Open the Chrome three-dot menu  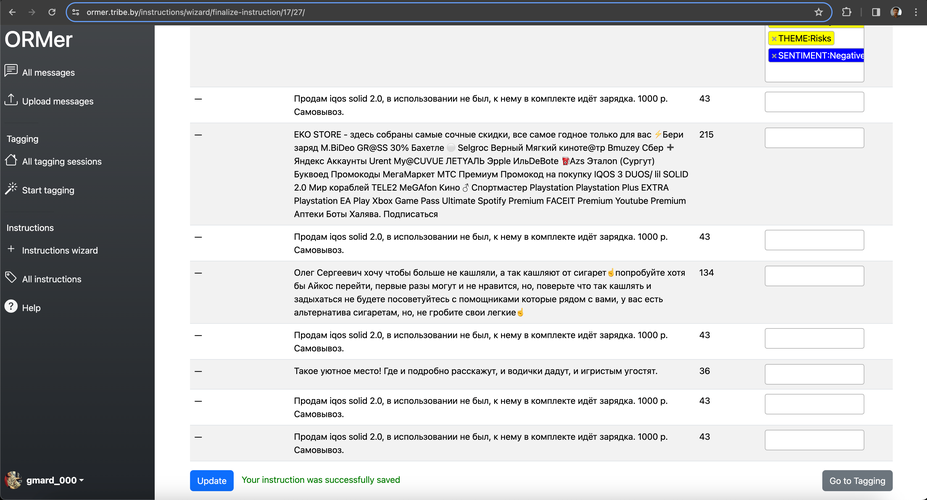click(x=915, y=12)
